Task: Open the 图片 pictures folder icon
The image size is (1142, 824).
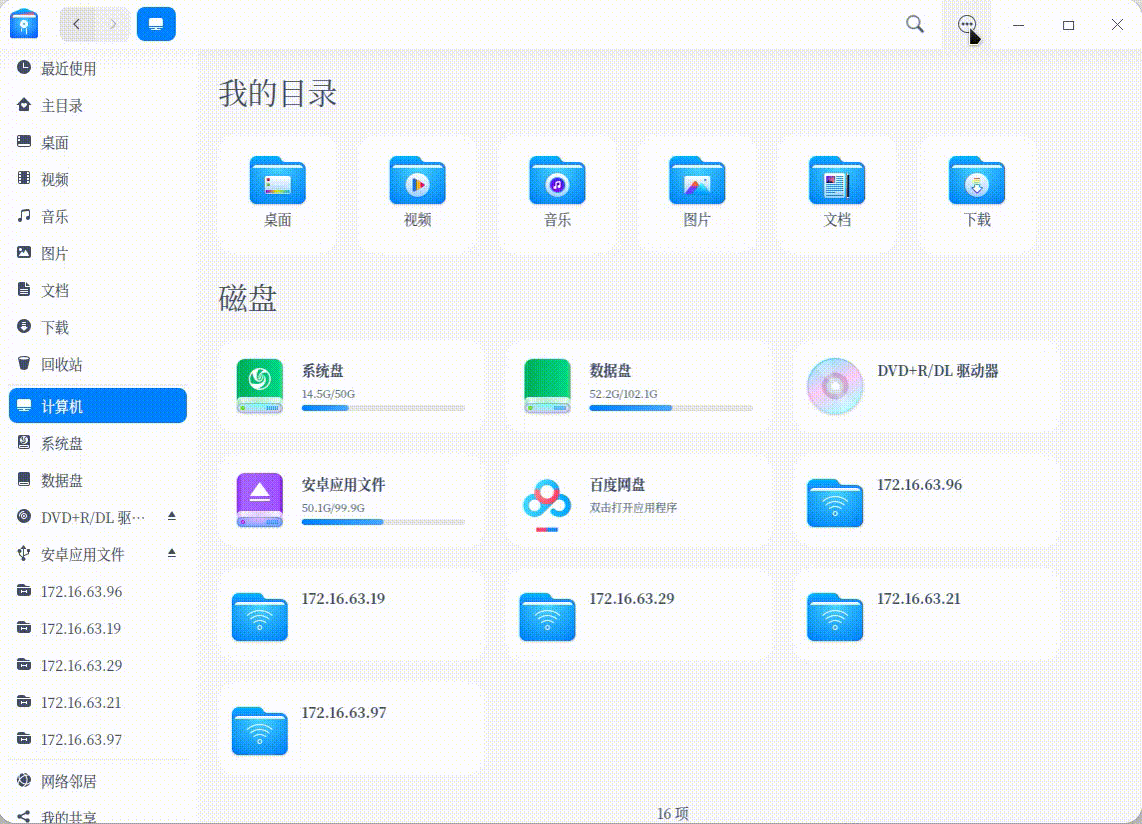Action: tap(696, 182)
